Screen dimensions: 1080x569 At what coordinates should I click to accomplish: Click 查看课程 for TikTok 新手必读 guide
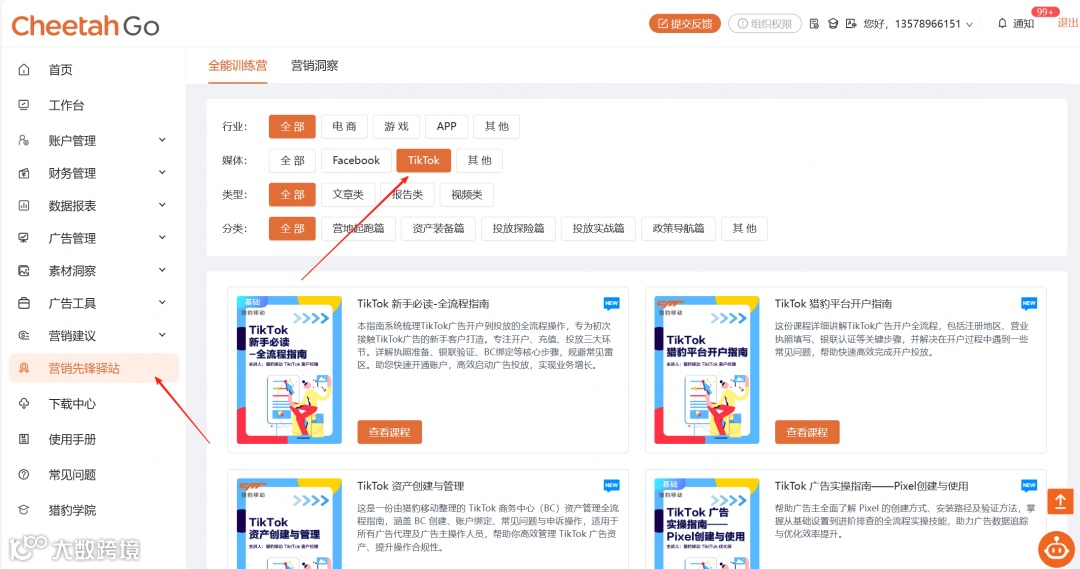click(x=389, y=432)
